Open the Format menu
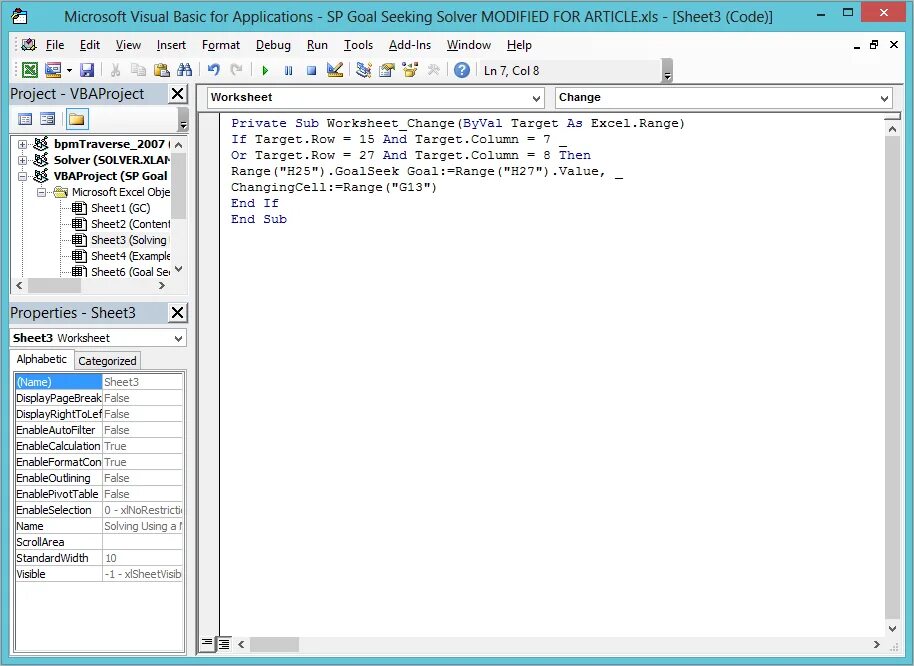Image resolution: width=914 pixels, height=666 pixels. click(x=220, y=45)
